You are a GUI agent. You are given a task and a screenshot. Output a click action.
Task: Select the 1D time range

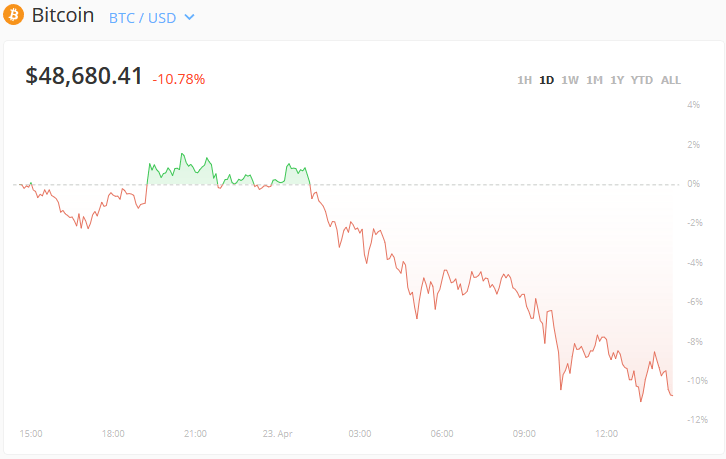[x=547, y=80]
